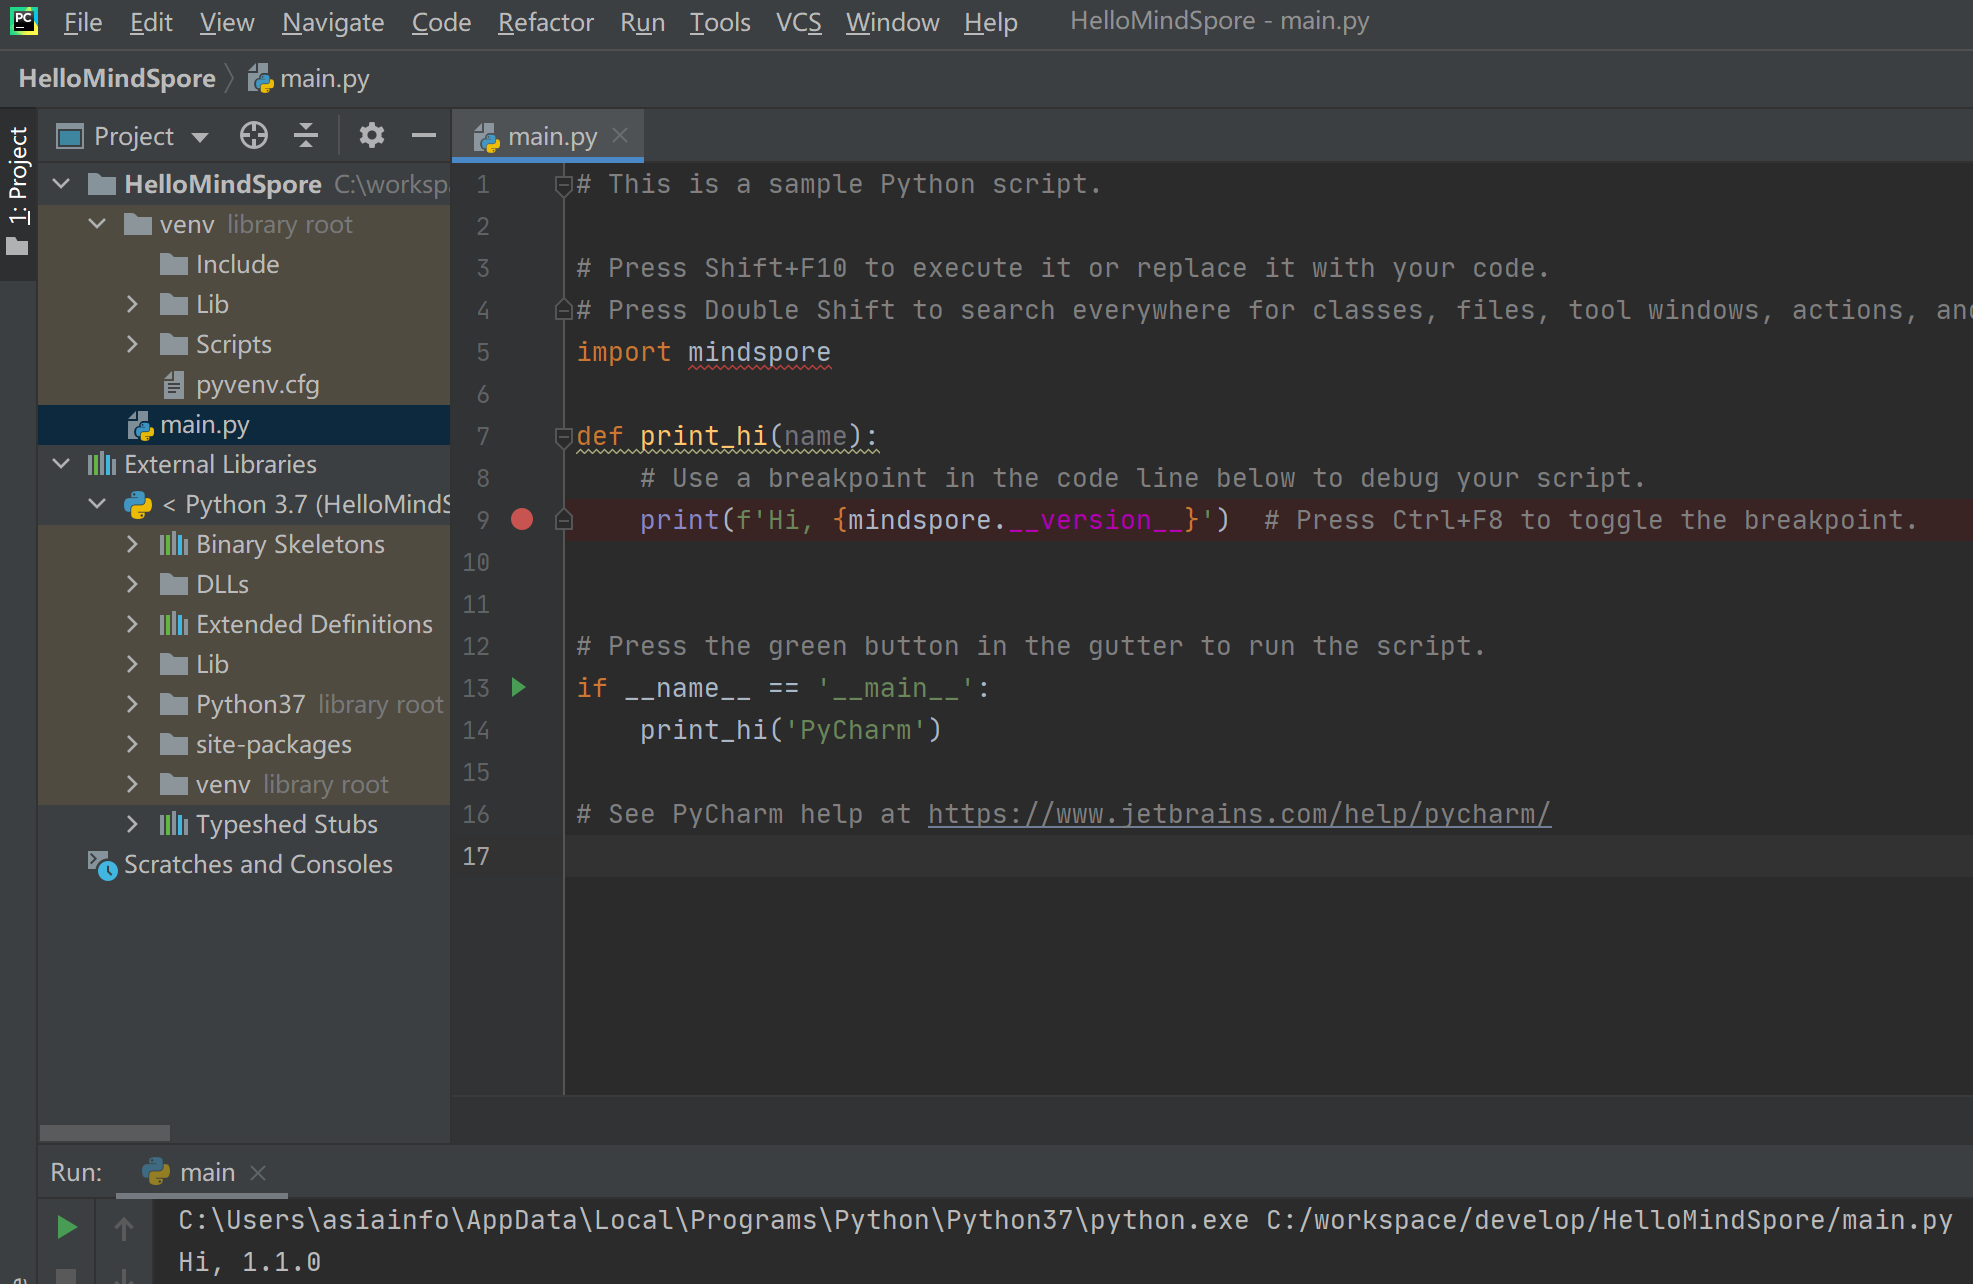1973x1284 pixels.
Task: Click the up arrow in Run toolbar
Action: (x=124, y=1227)
